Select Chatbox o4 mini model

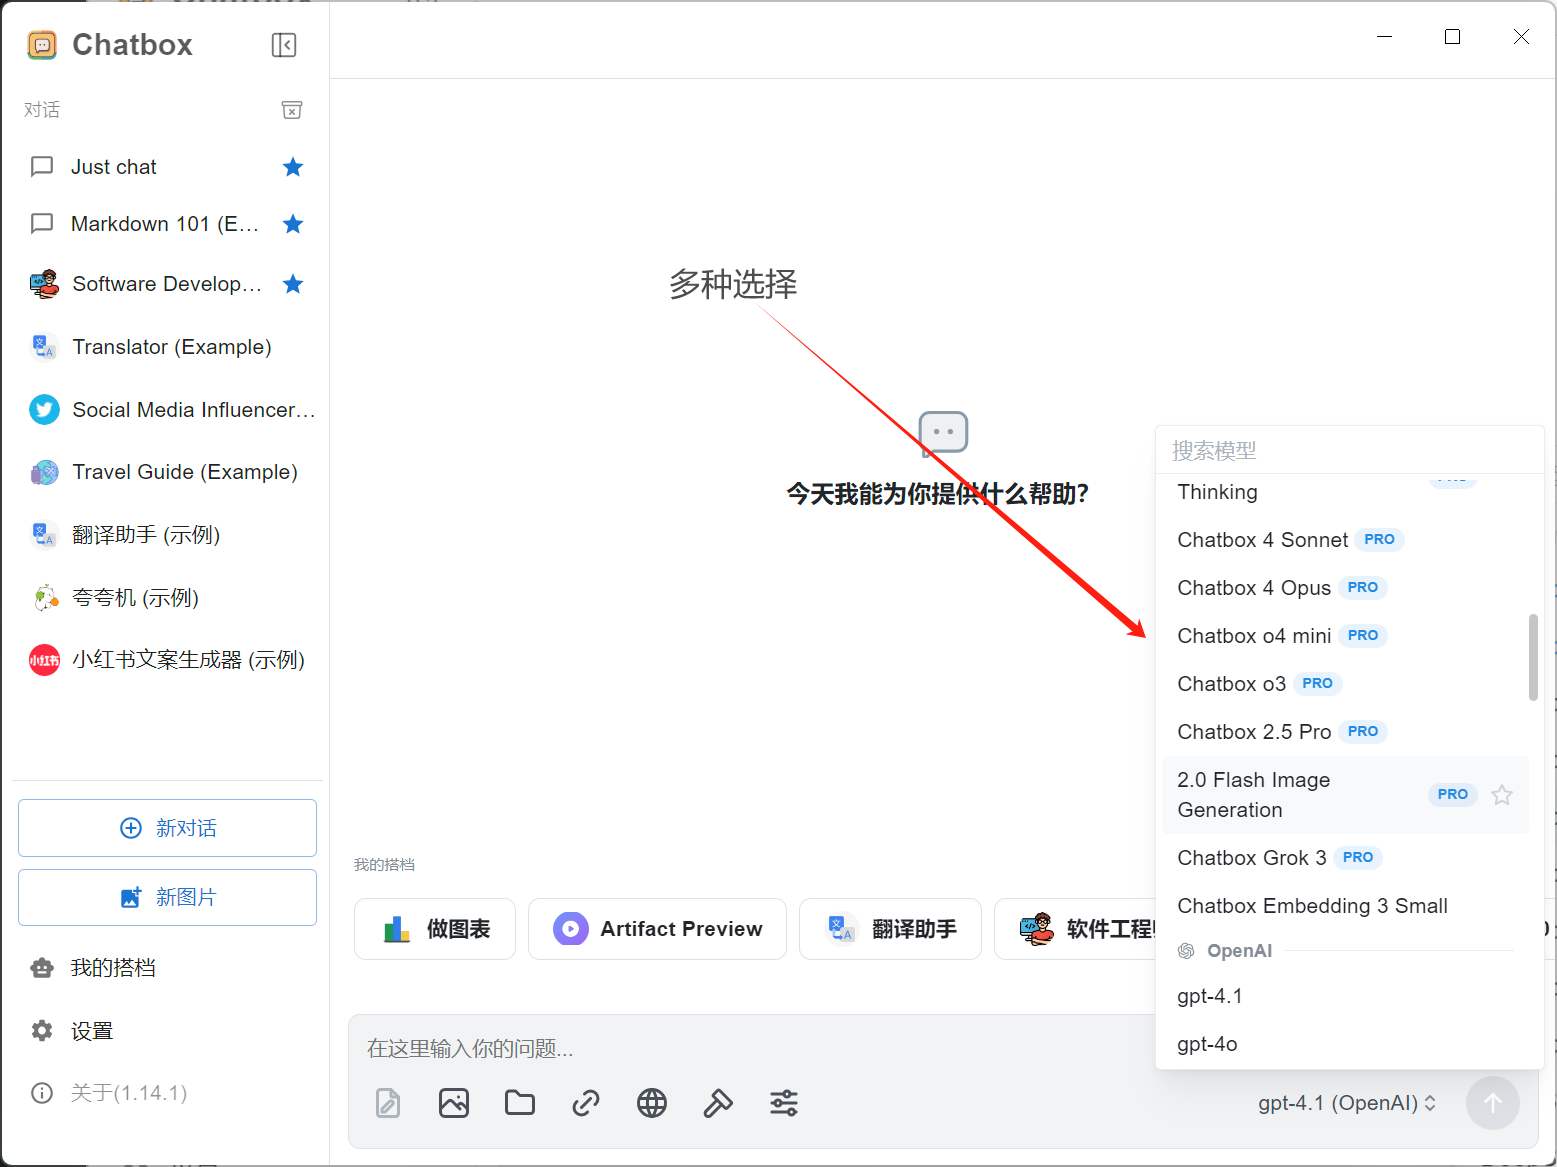1345,636
